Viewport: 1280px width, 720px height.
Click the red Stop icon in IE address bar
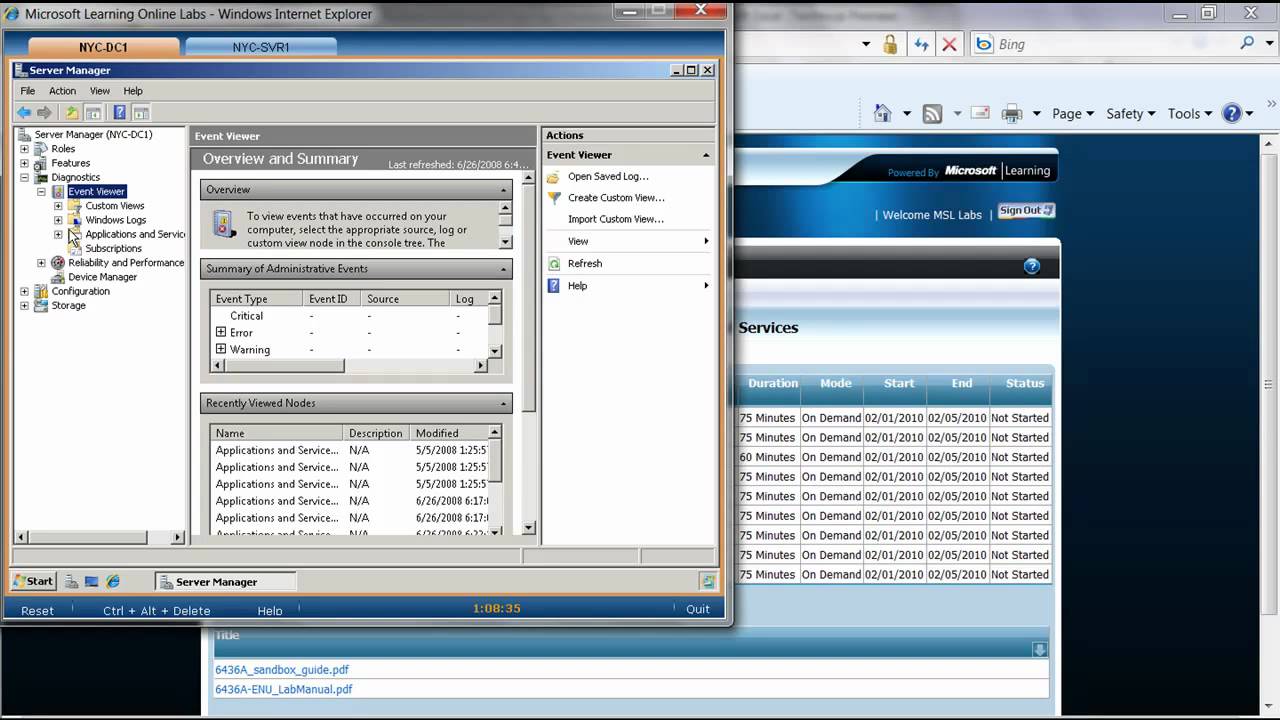950,44
